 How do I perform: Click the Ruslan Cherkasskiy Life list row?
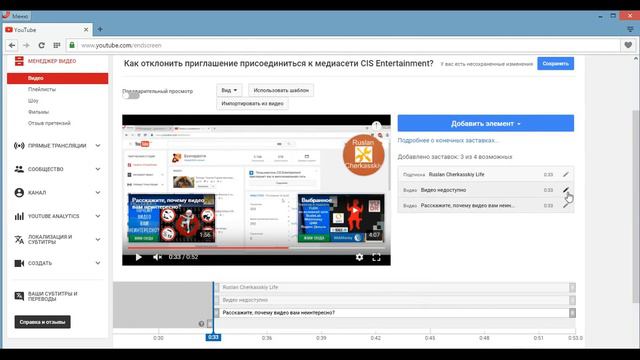coord(486,174)
